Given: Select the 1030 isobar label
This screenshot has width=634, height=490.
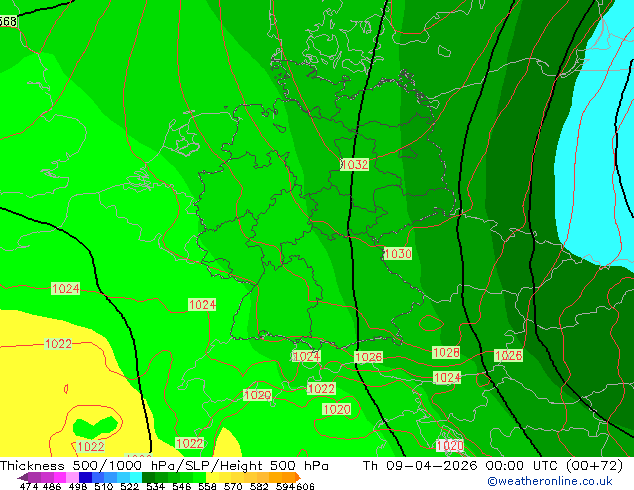Looking at the screenshot, I should (x=398, y=253).
